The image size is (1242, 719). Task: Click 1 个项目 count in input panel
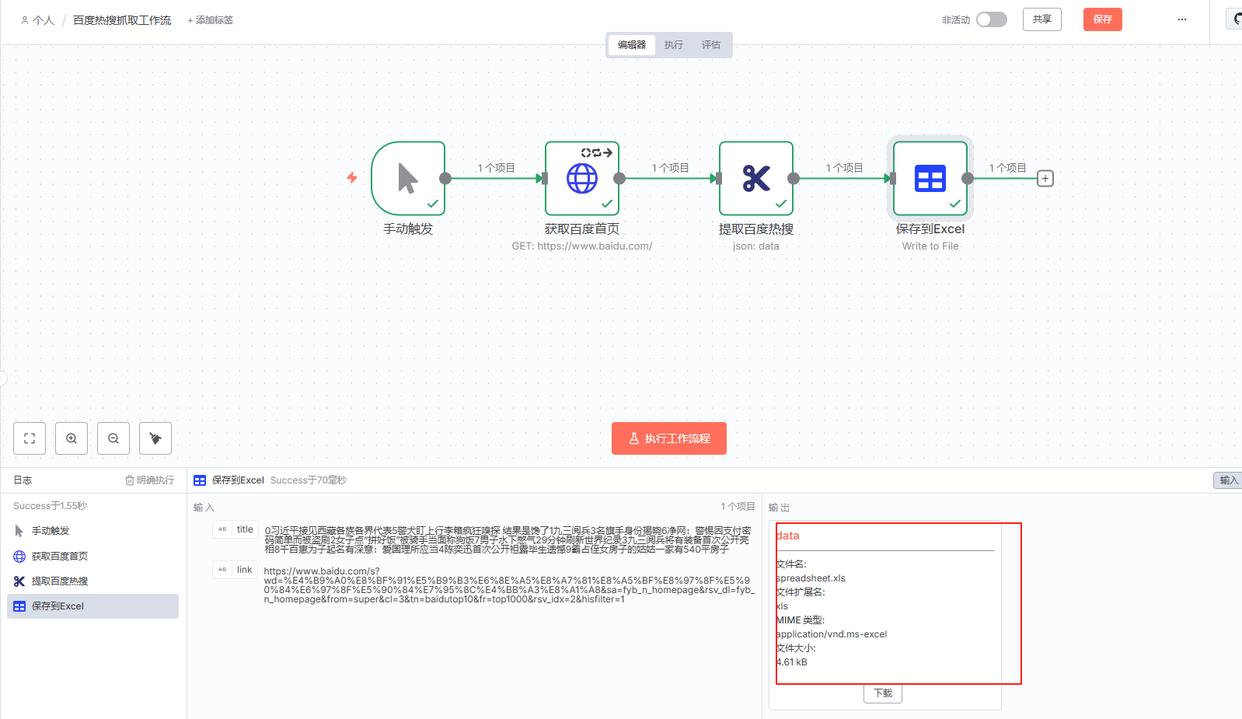[x=738, y=507]
